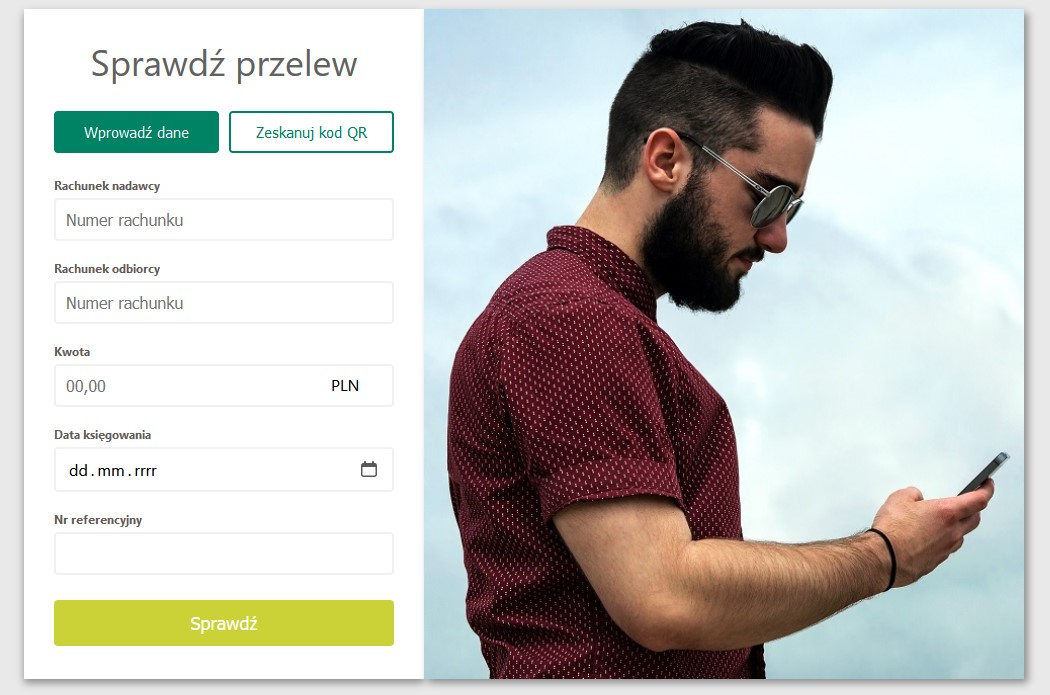Click the Sprawdź przelew heading

[x=224, y=64]
